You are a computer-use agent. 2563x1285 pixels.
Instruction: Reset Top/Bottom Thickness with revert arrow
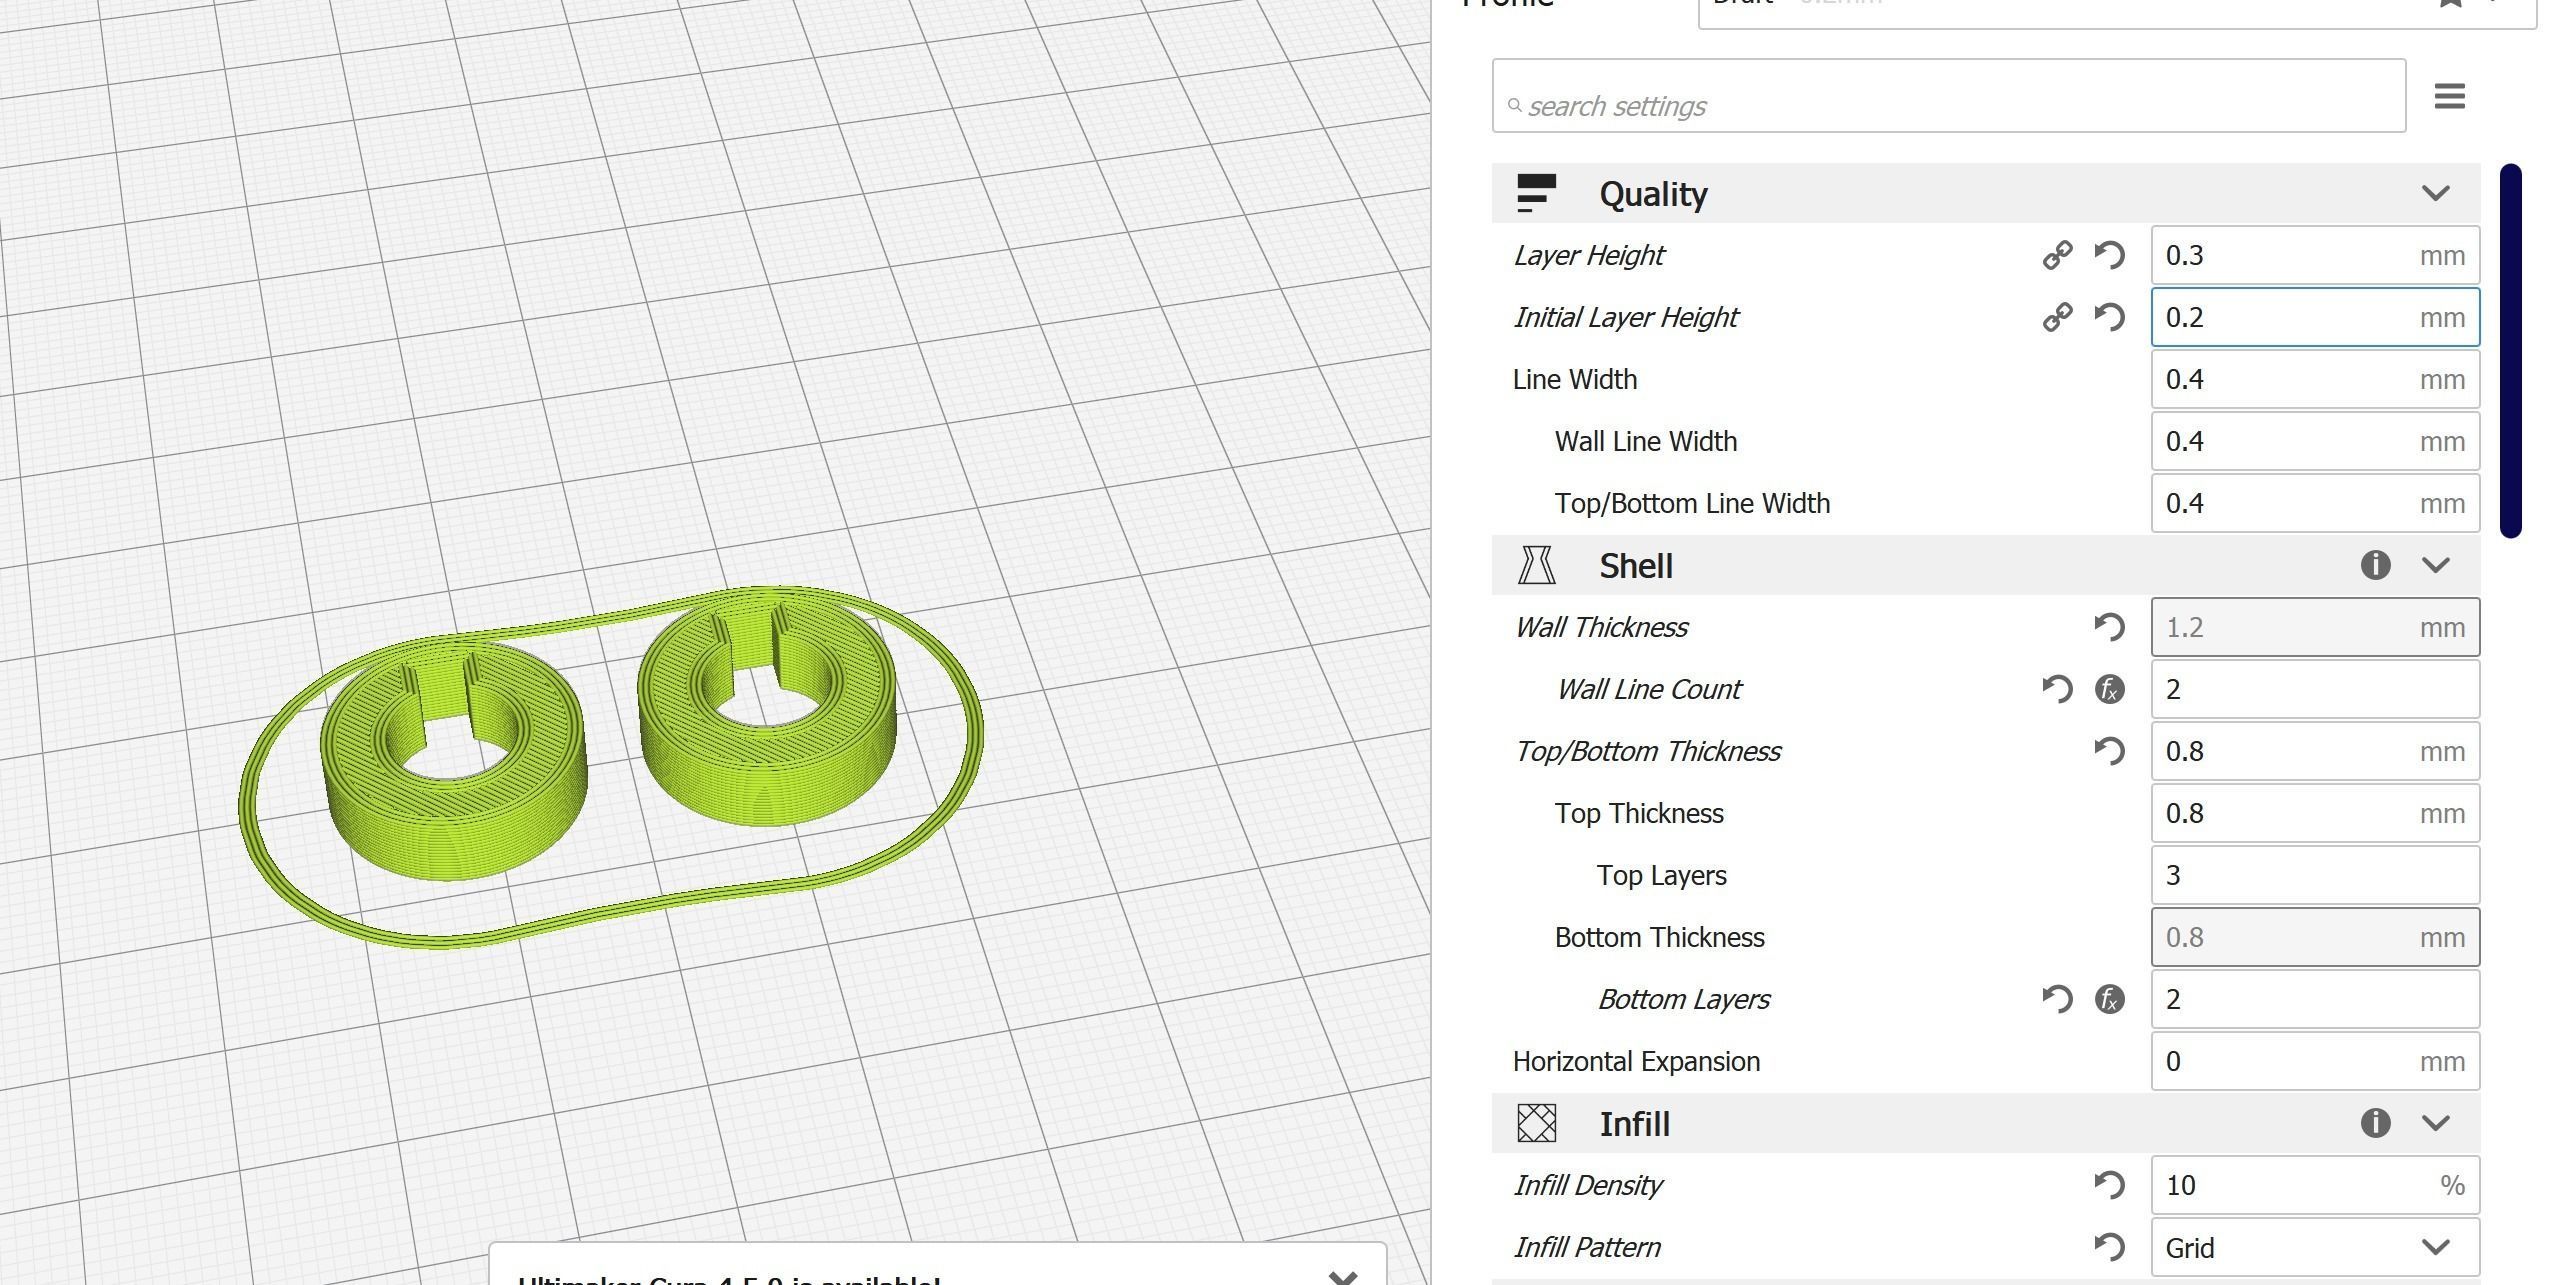[2109, 751]
